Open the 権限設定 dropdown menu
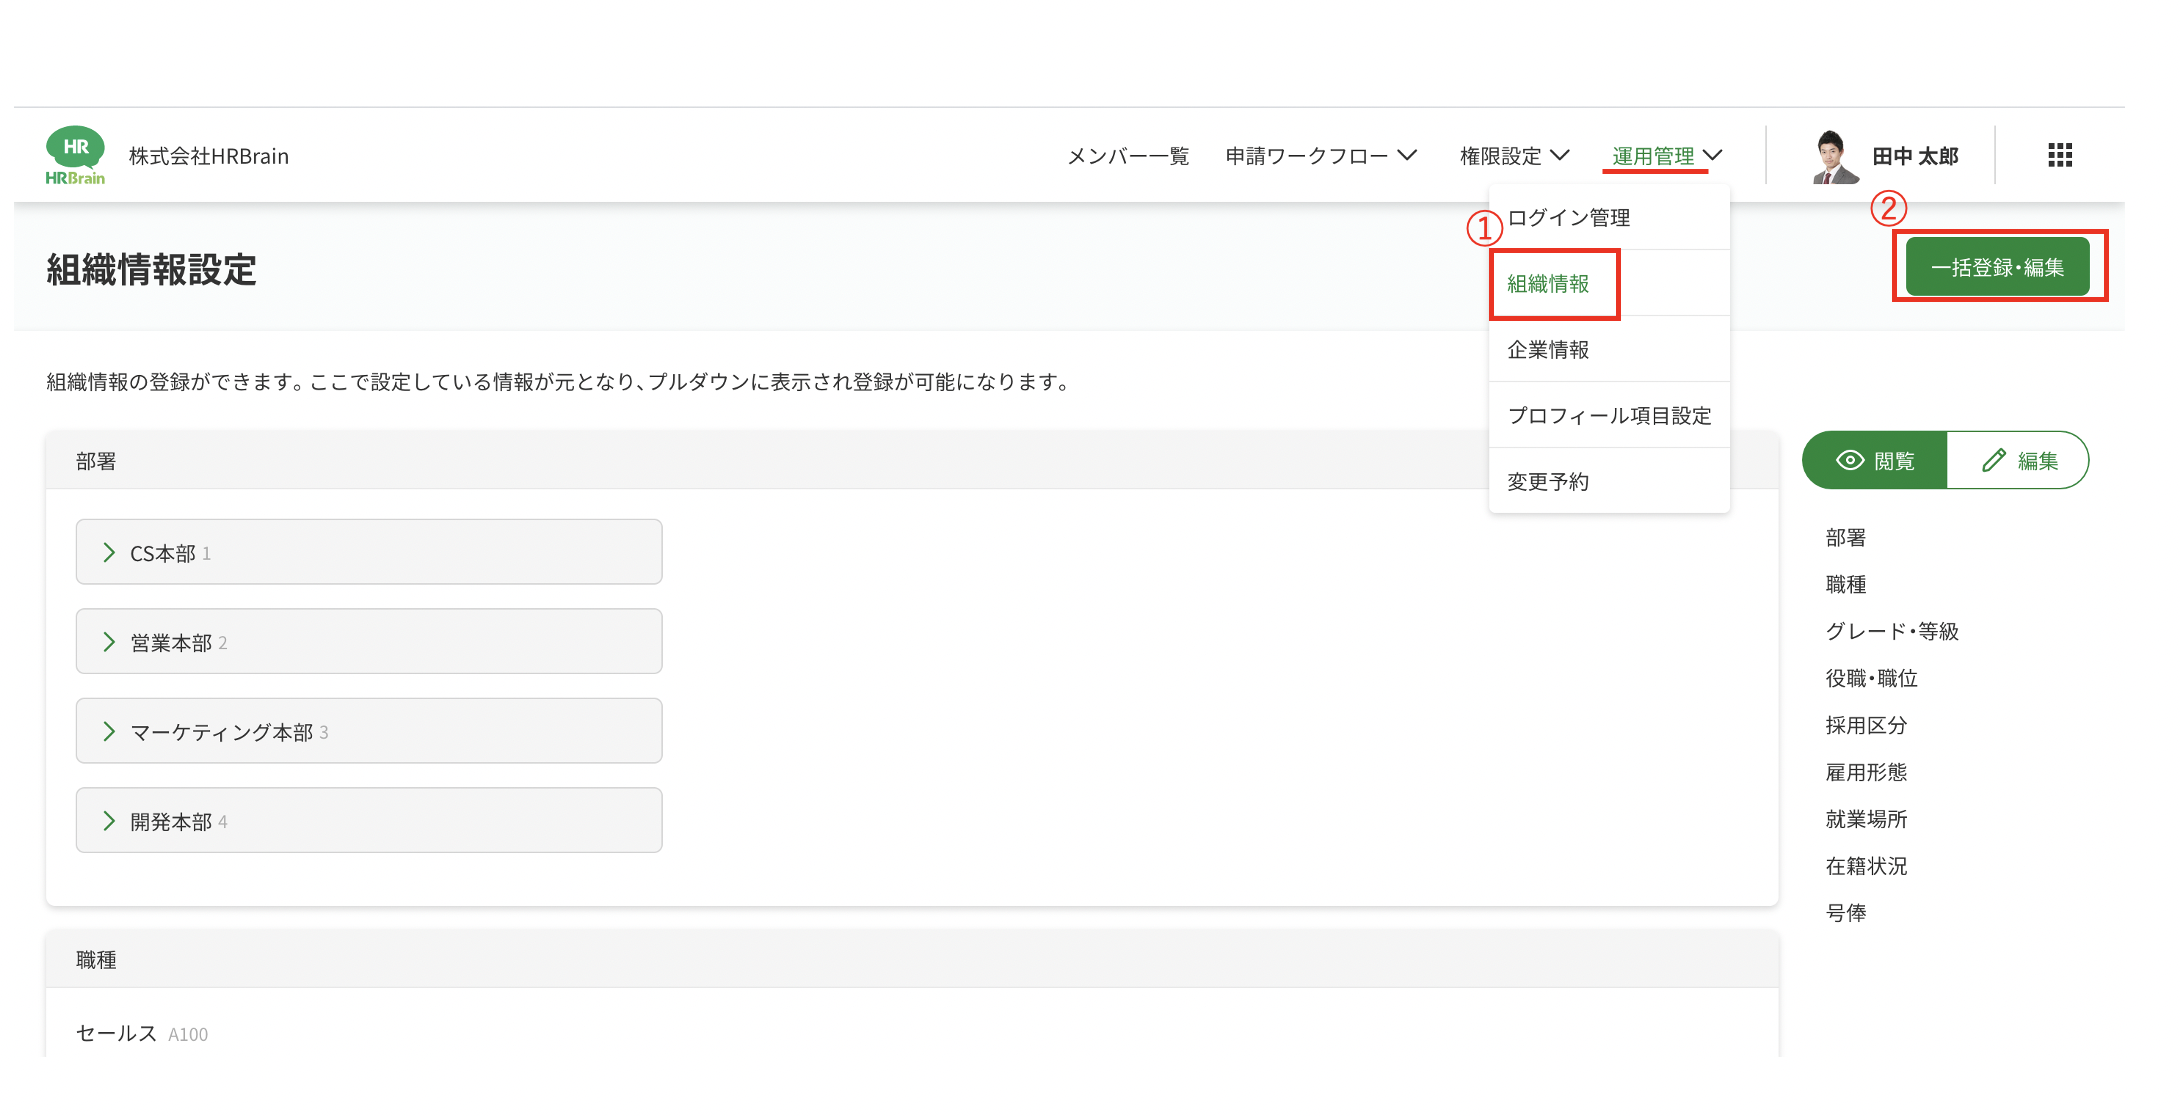2180x1116 pixels. pos(1514,156)
